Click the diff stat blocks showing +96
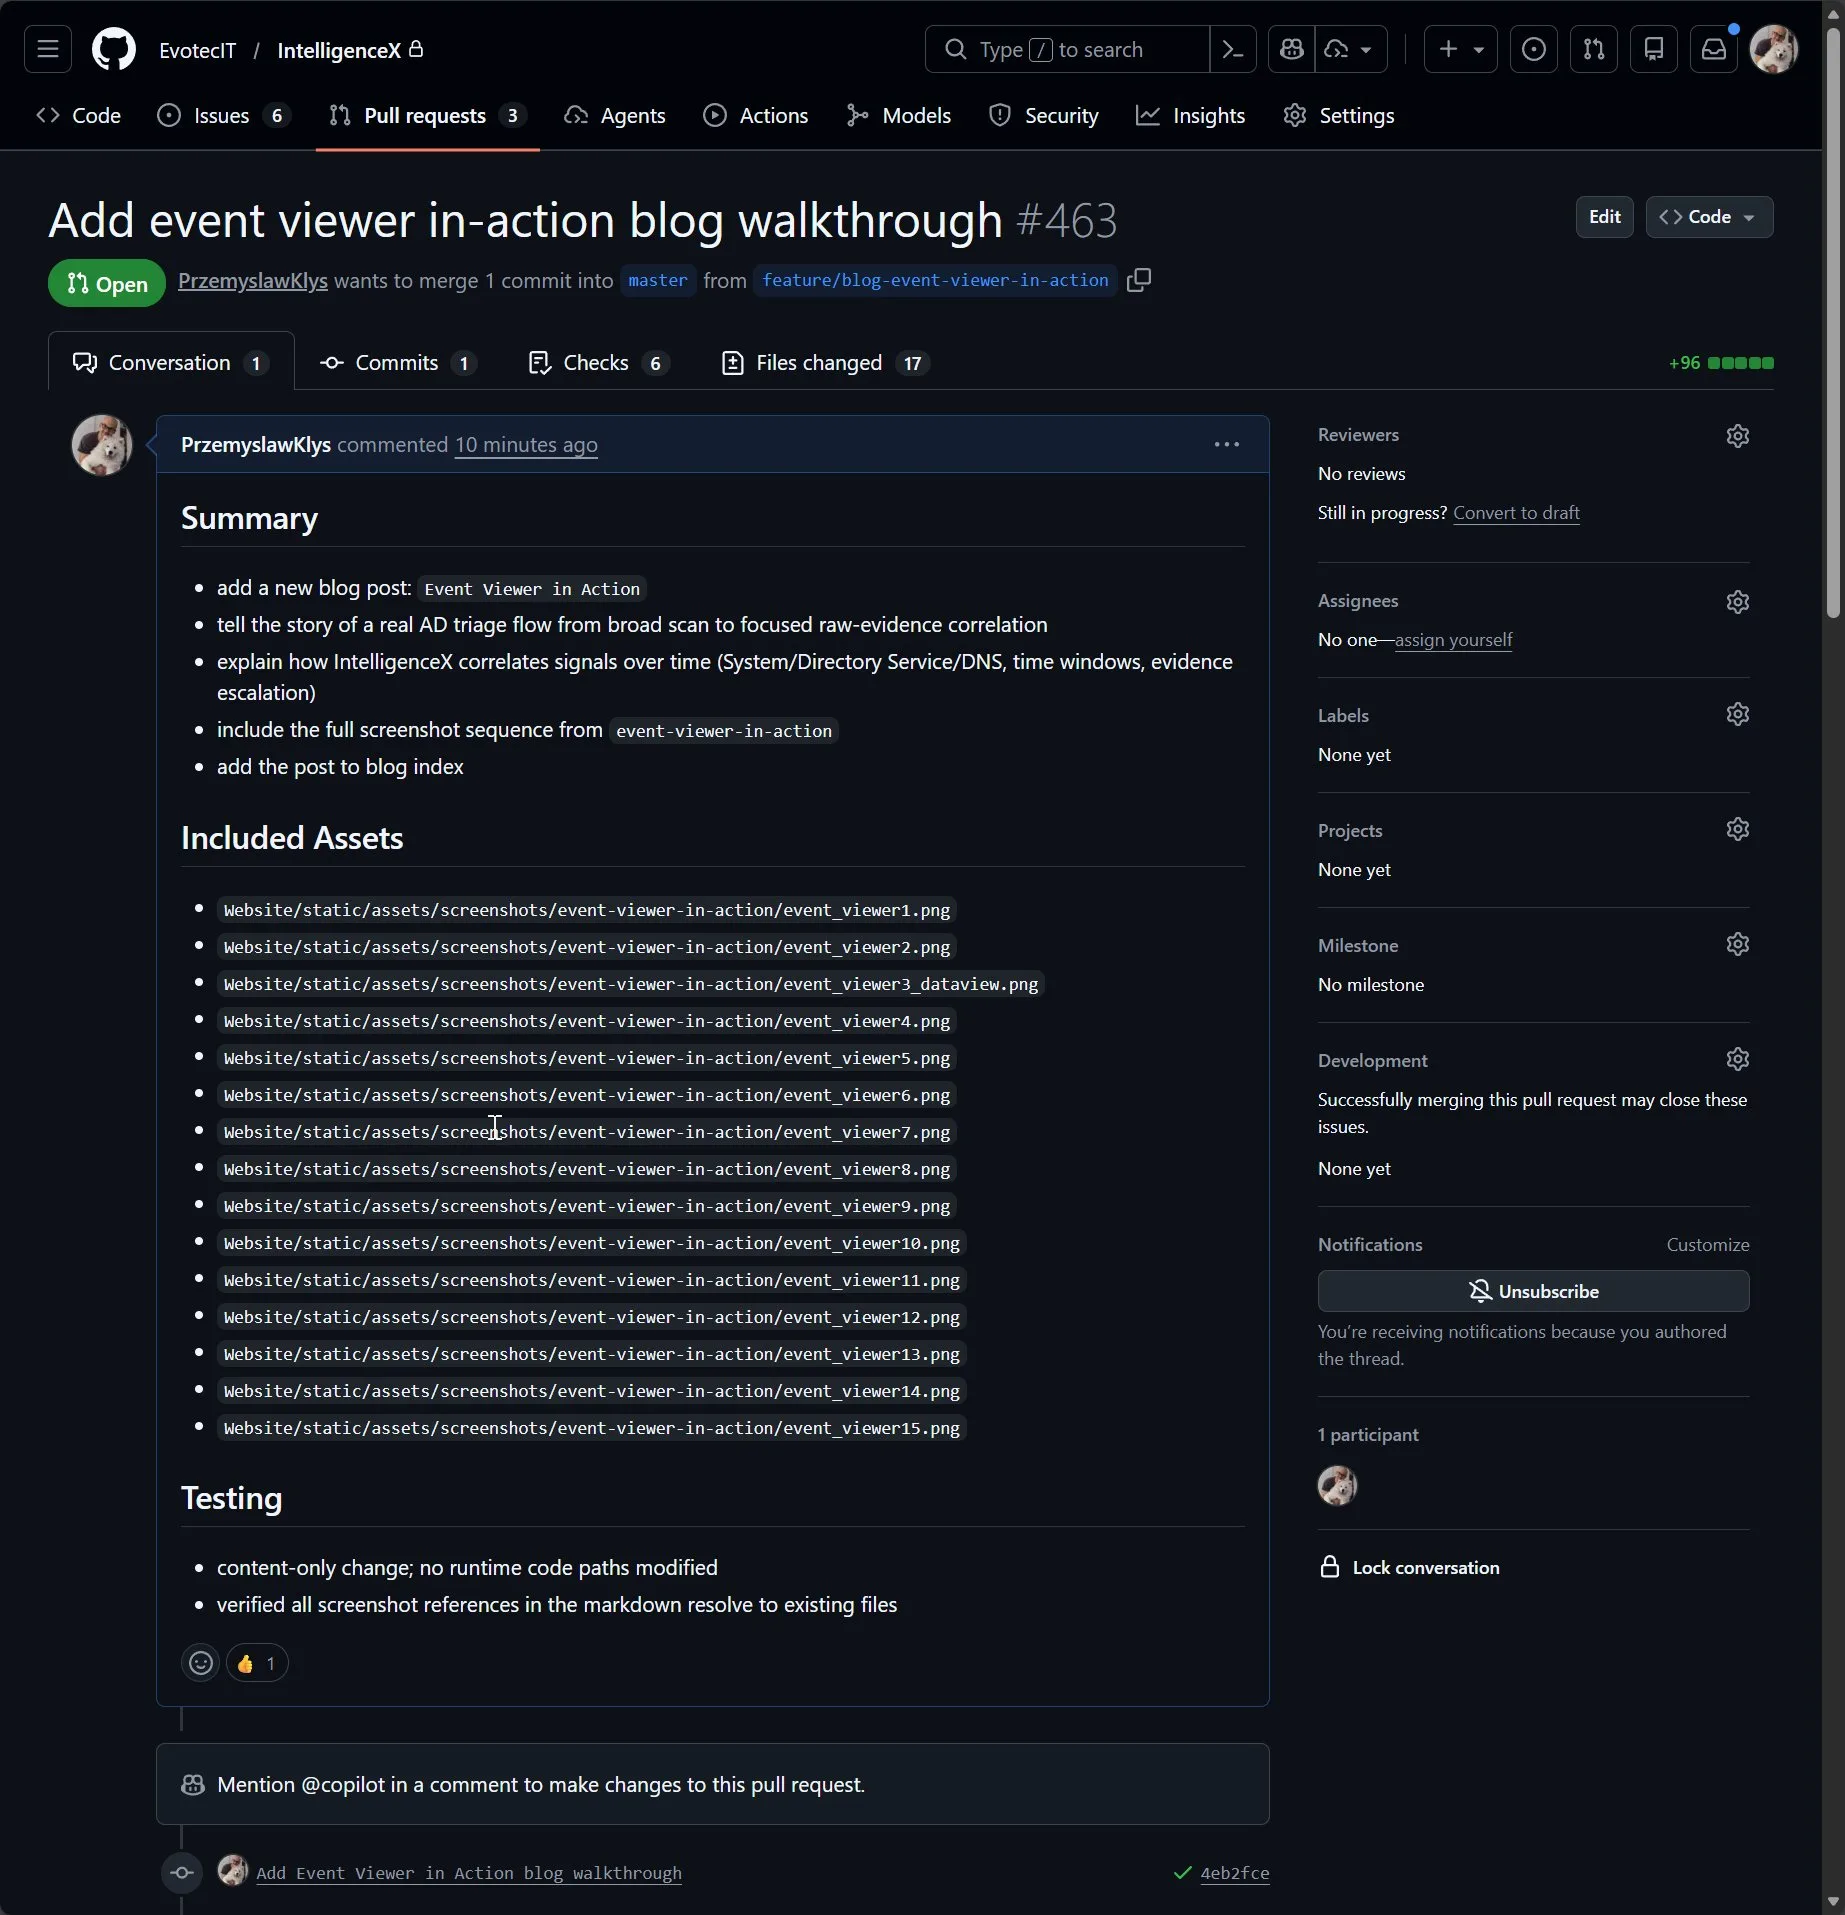Image resolution: width=1845 pixels, height=1915 pixels. coord(1740,362)
